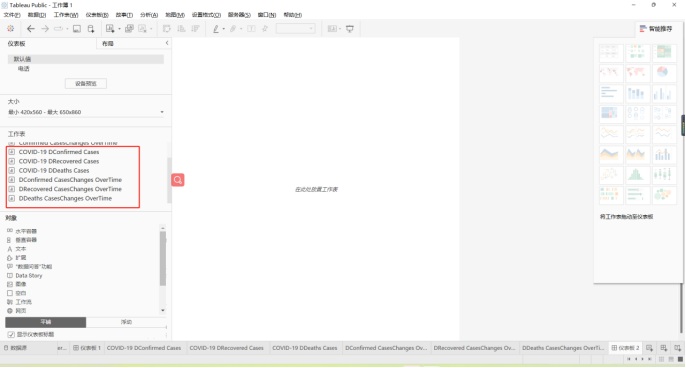This screenshot has height=368, width=686.
Task: Select DConfirmed CasesChanges OverTime in sheets list
Action: point(70,180)
